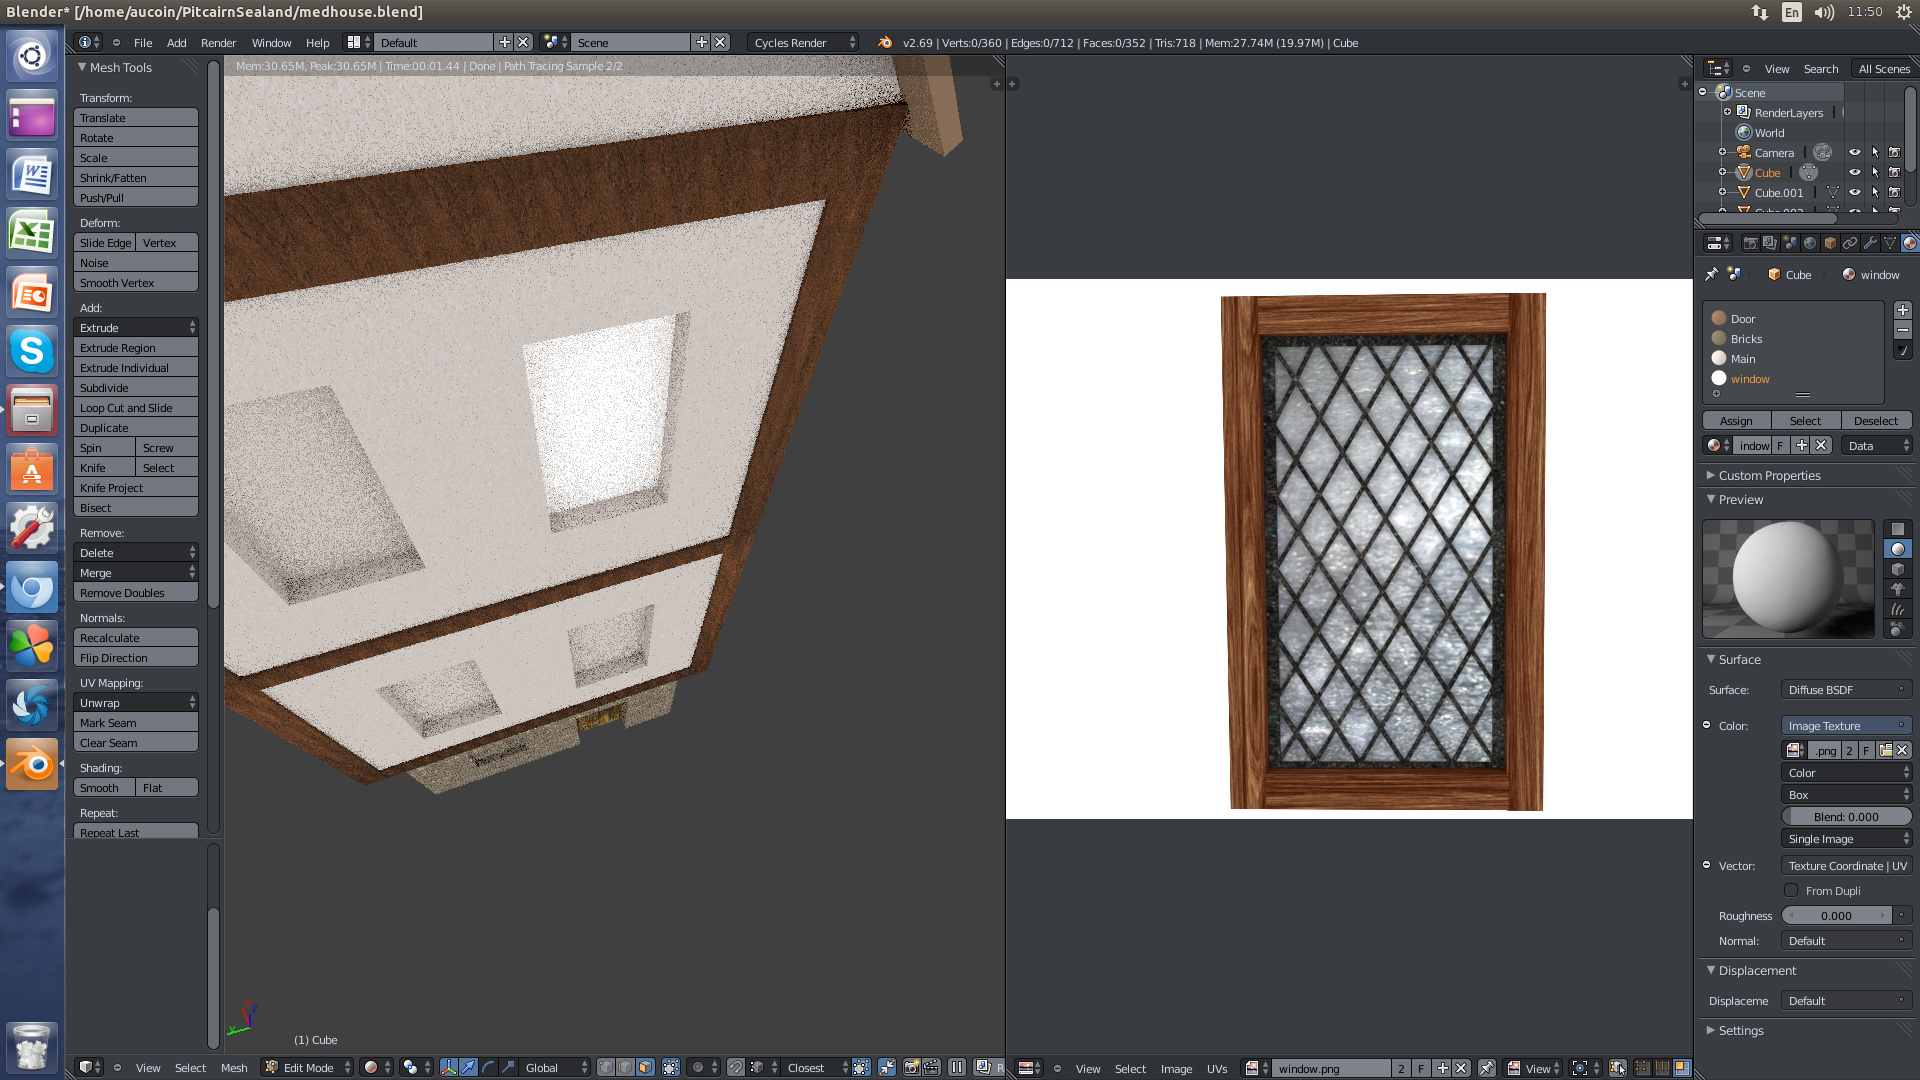Screen dimensions: 1920x1080
Task: Toggle snap during transform magnet icon
Action: coord(735,1067)
